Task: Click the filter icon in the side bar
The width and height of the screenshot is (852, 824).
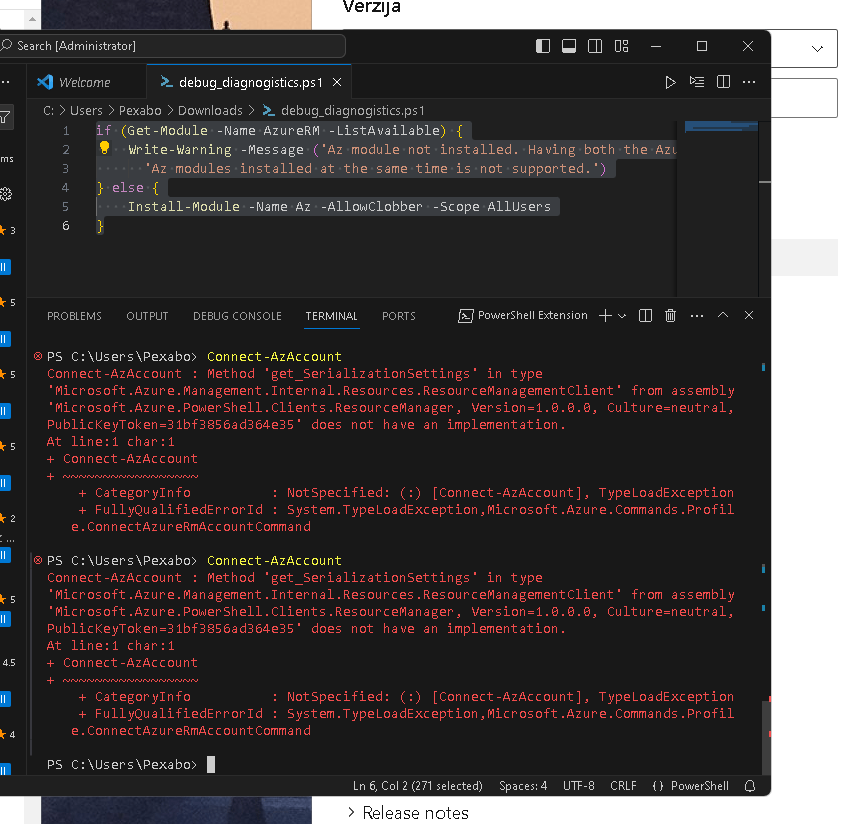Action: pyautogui.click(x=5, y=117)
